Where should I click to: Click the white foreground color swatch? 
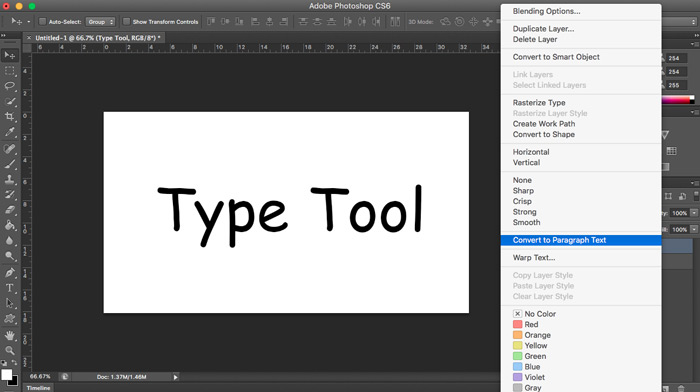click(6, 375)
